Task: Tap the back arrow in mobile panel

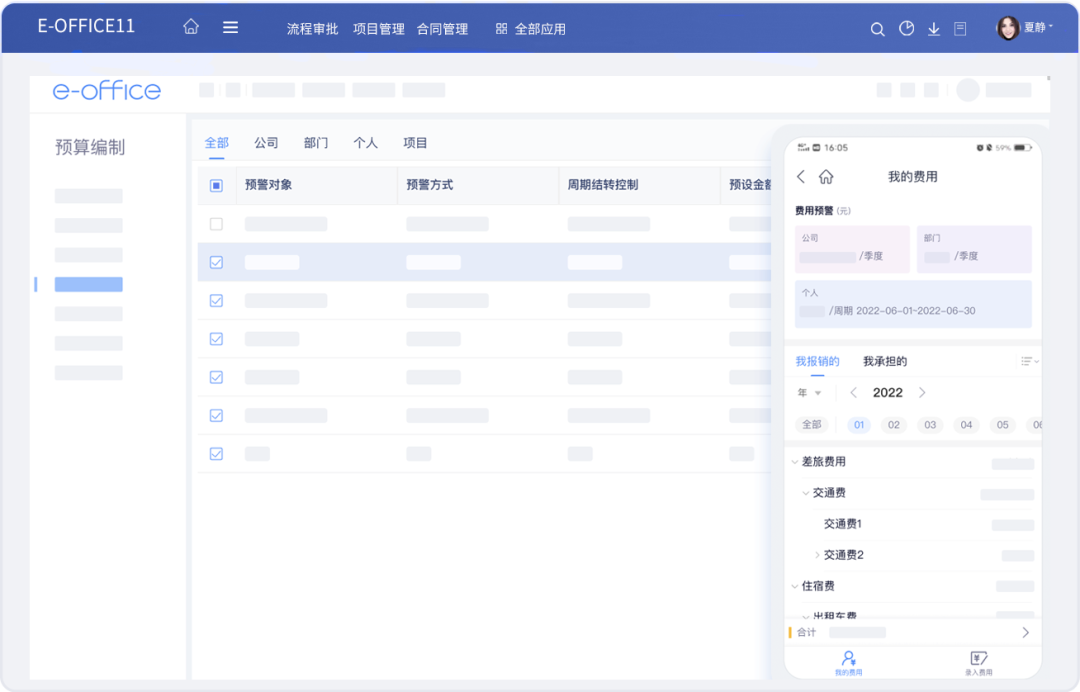Action: 800,177
